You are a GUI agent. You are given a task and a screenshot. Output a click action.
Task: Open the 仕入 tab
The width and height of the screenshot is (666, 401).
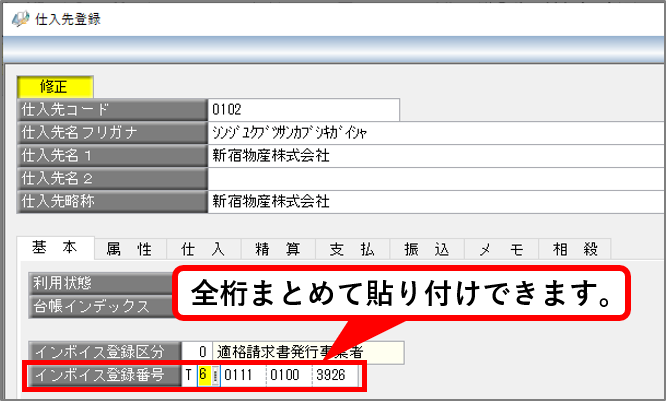(x=204, y=249)
